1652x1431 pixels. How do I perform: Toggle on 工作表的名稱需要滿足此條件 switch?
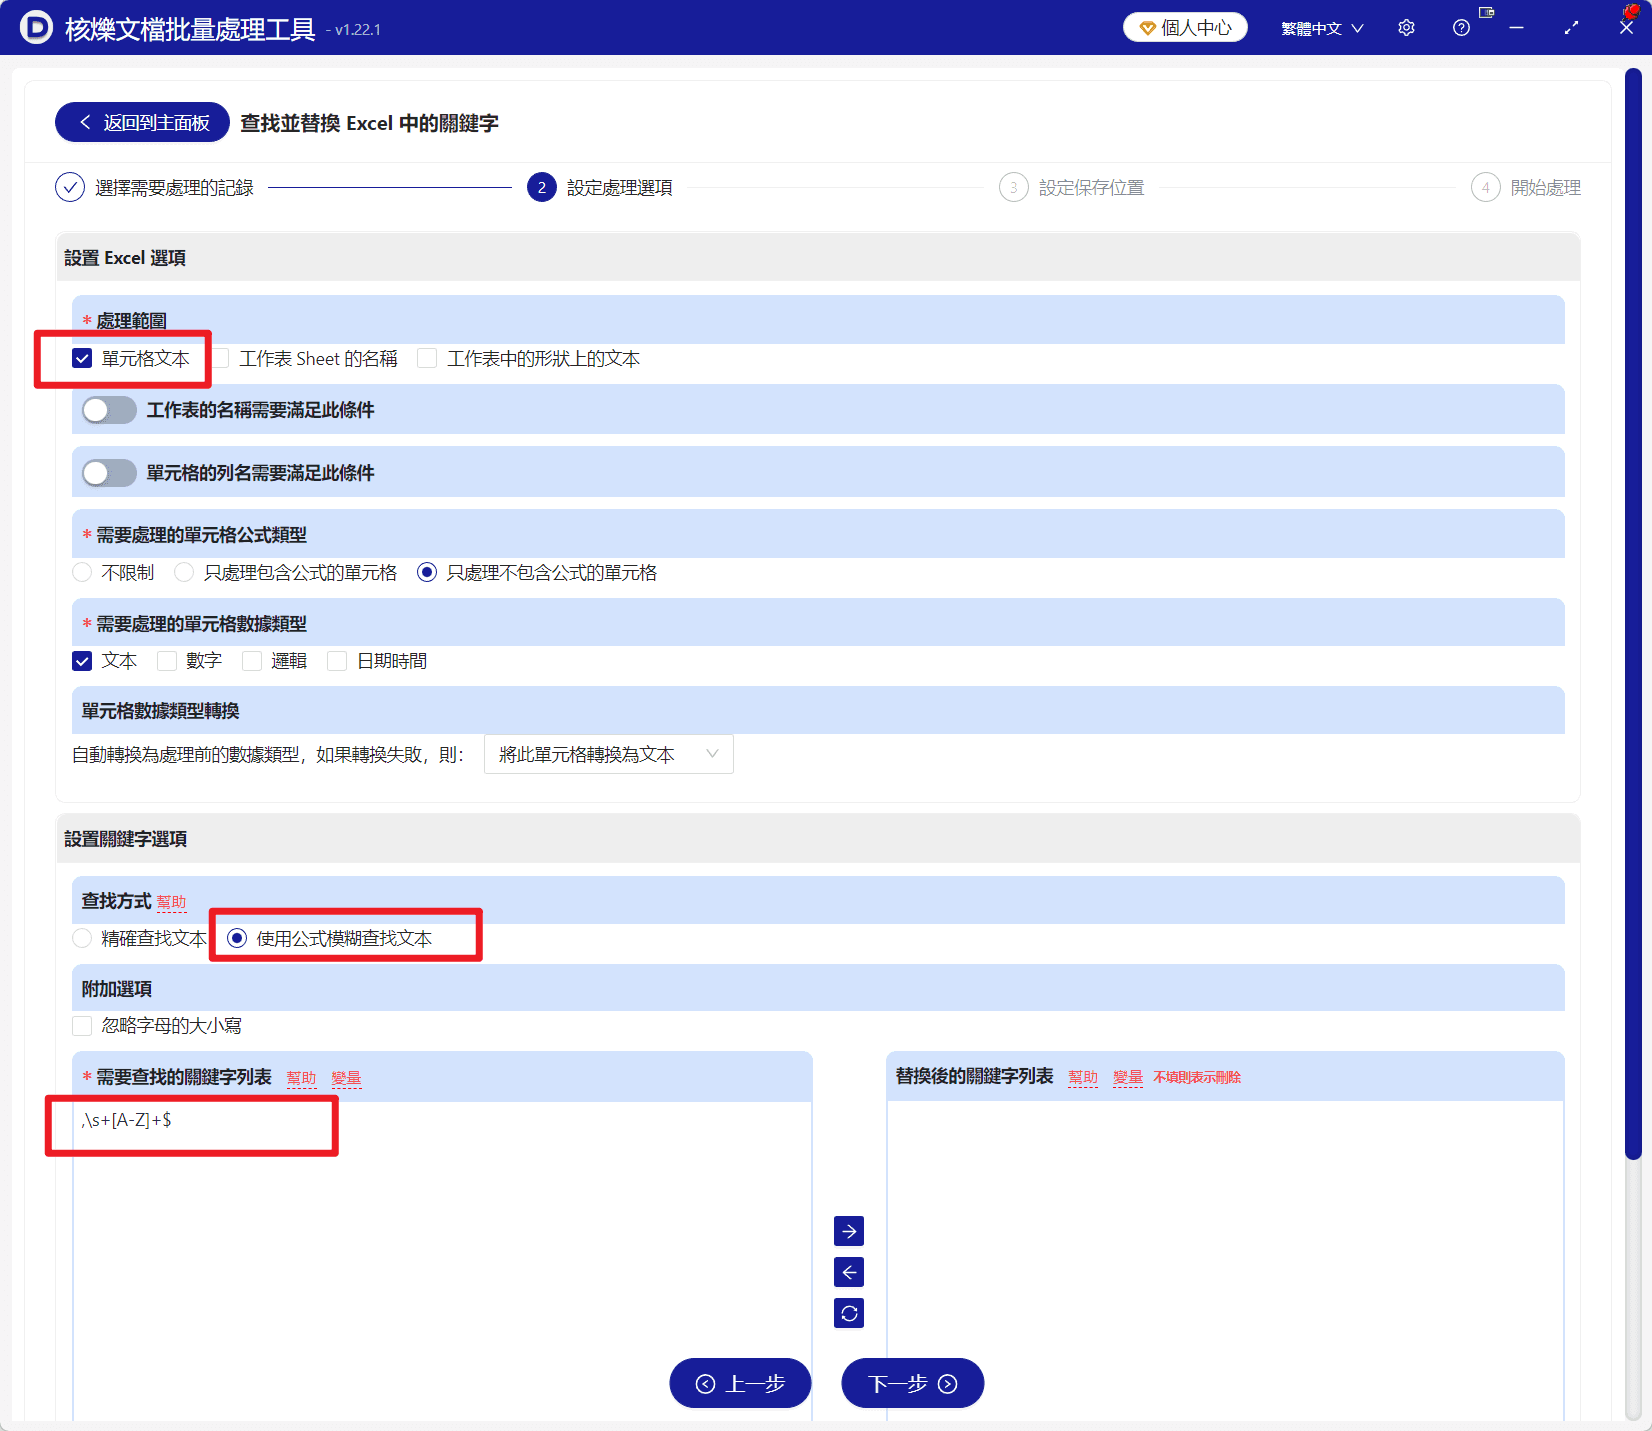(x=108, y=409)
